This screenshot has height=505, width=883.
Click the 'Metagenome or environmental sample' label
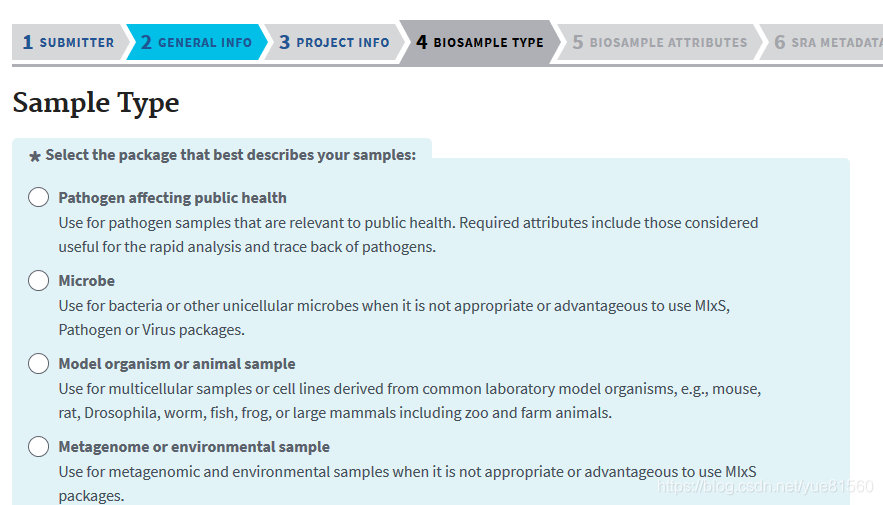coord(194,447)
